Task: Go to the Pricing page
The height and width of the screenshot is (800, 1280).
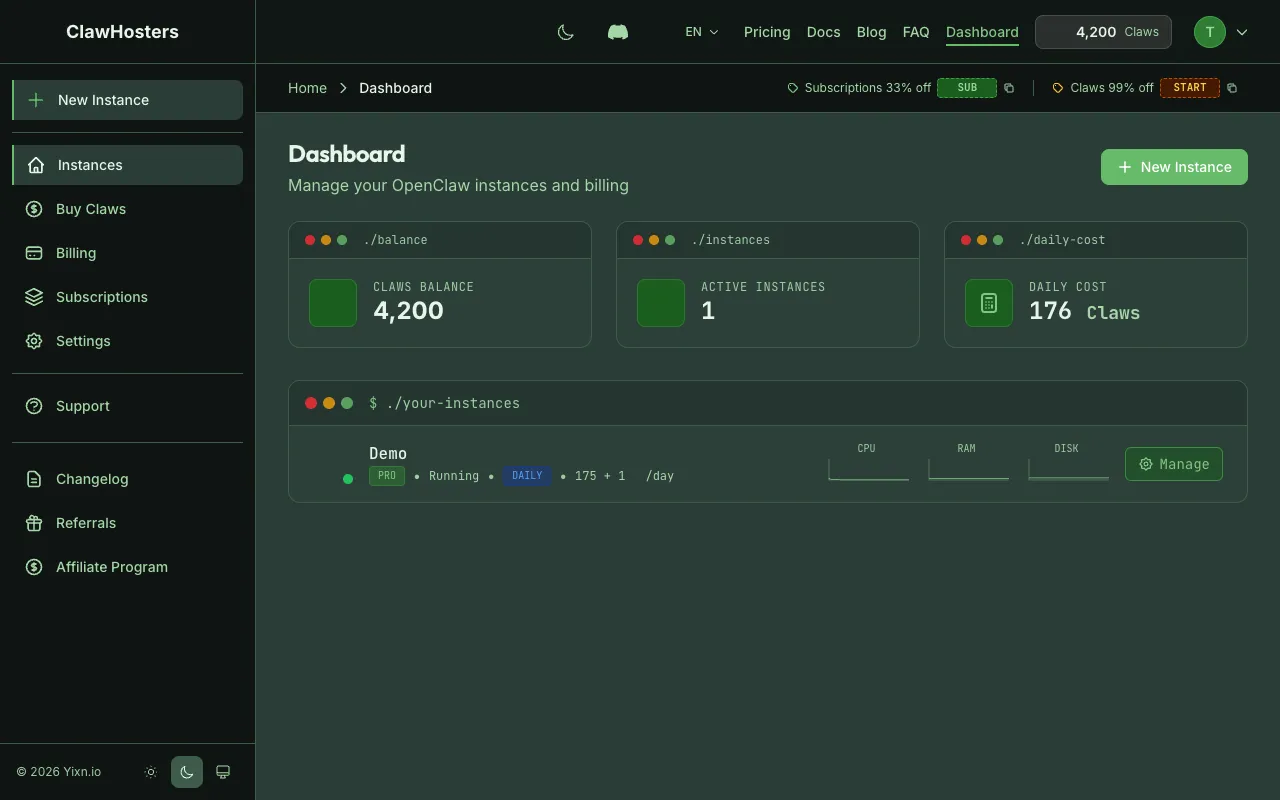Action: pyautogui.click(x=766, y=31)
